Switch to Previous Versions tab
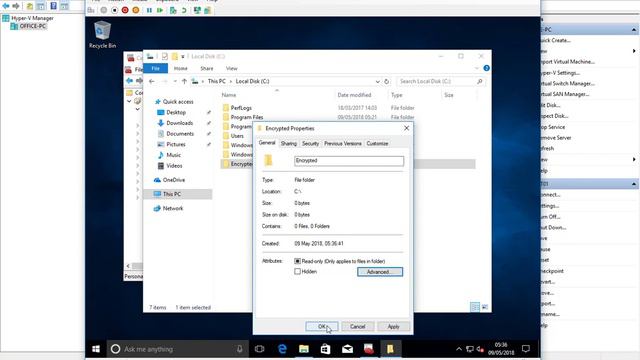The image size is (640, 360). [x=342, y=144]
